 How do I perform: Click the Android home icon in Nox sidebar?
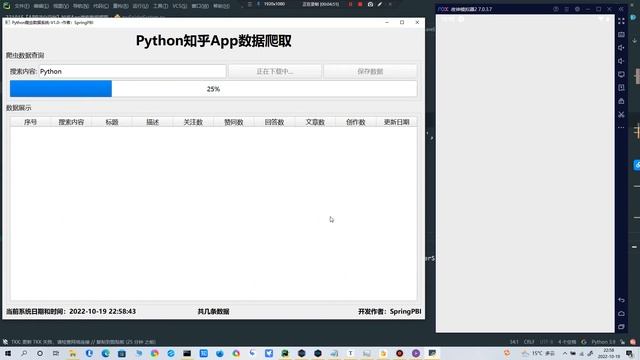click(621, 313)
